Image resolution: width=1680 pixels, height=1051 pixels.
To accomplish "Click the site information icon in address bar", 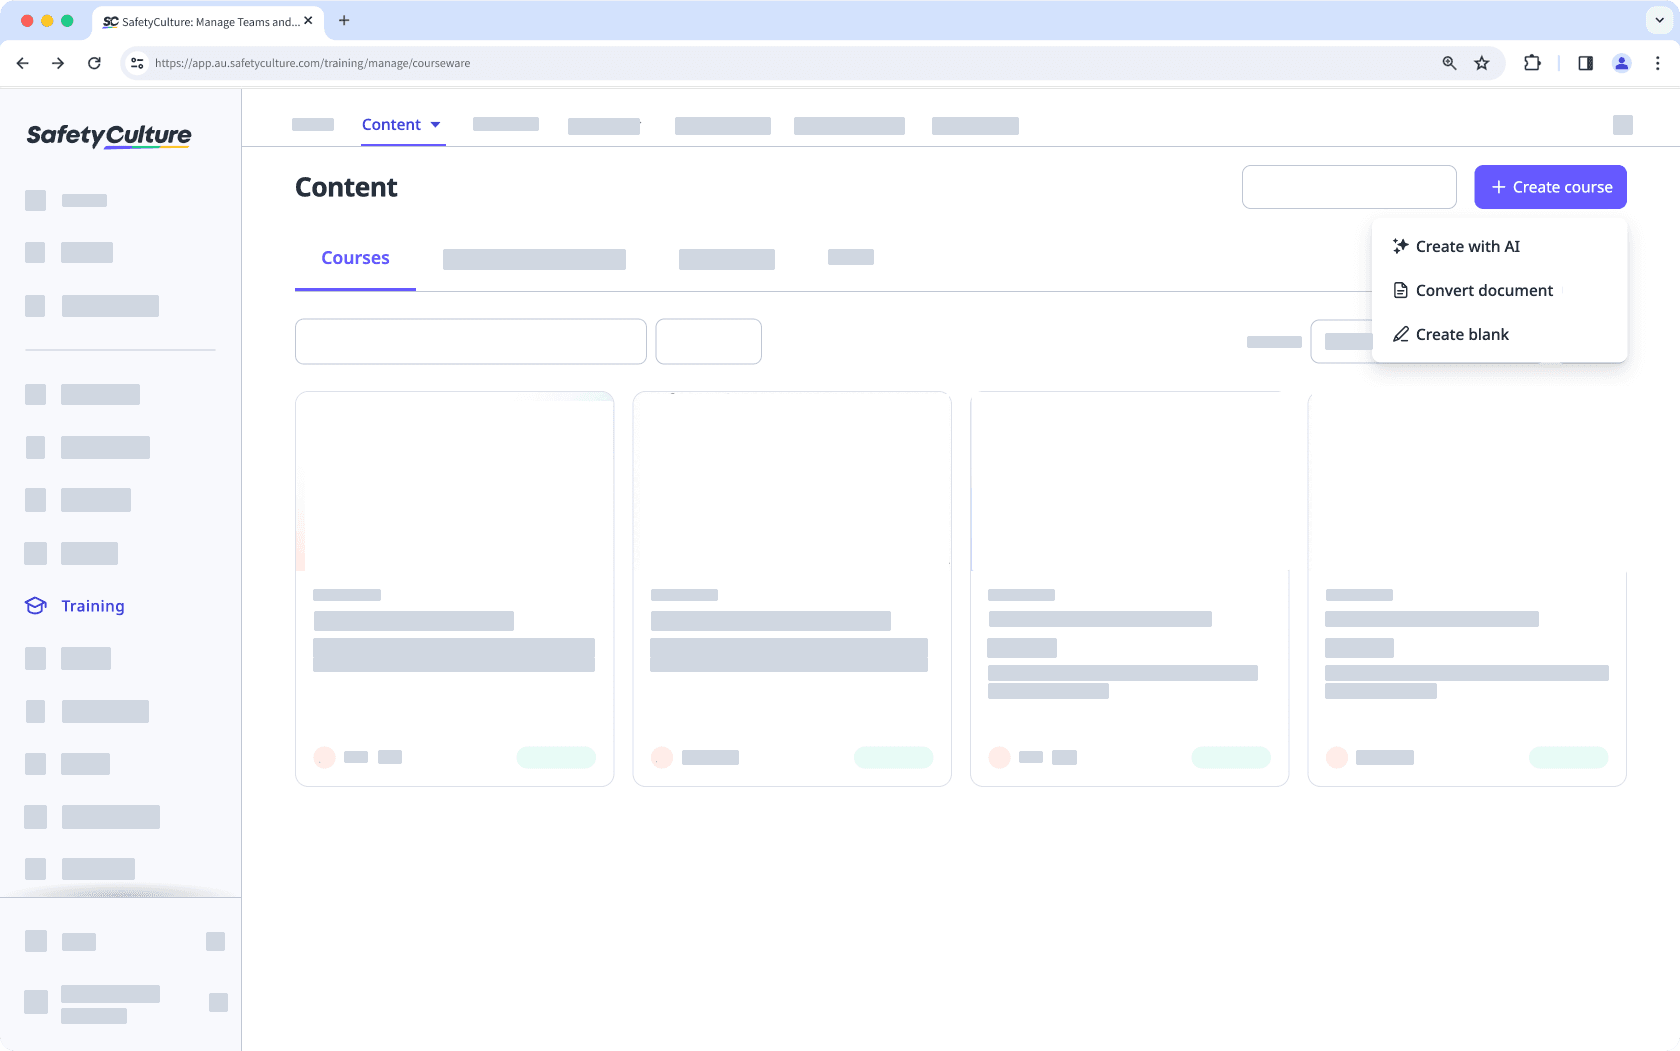I will (x=136, y=62).
